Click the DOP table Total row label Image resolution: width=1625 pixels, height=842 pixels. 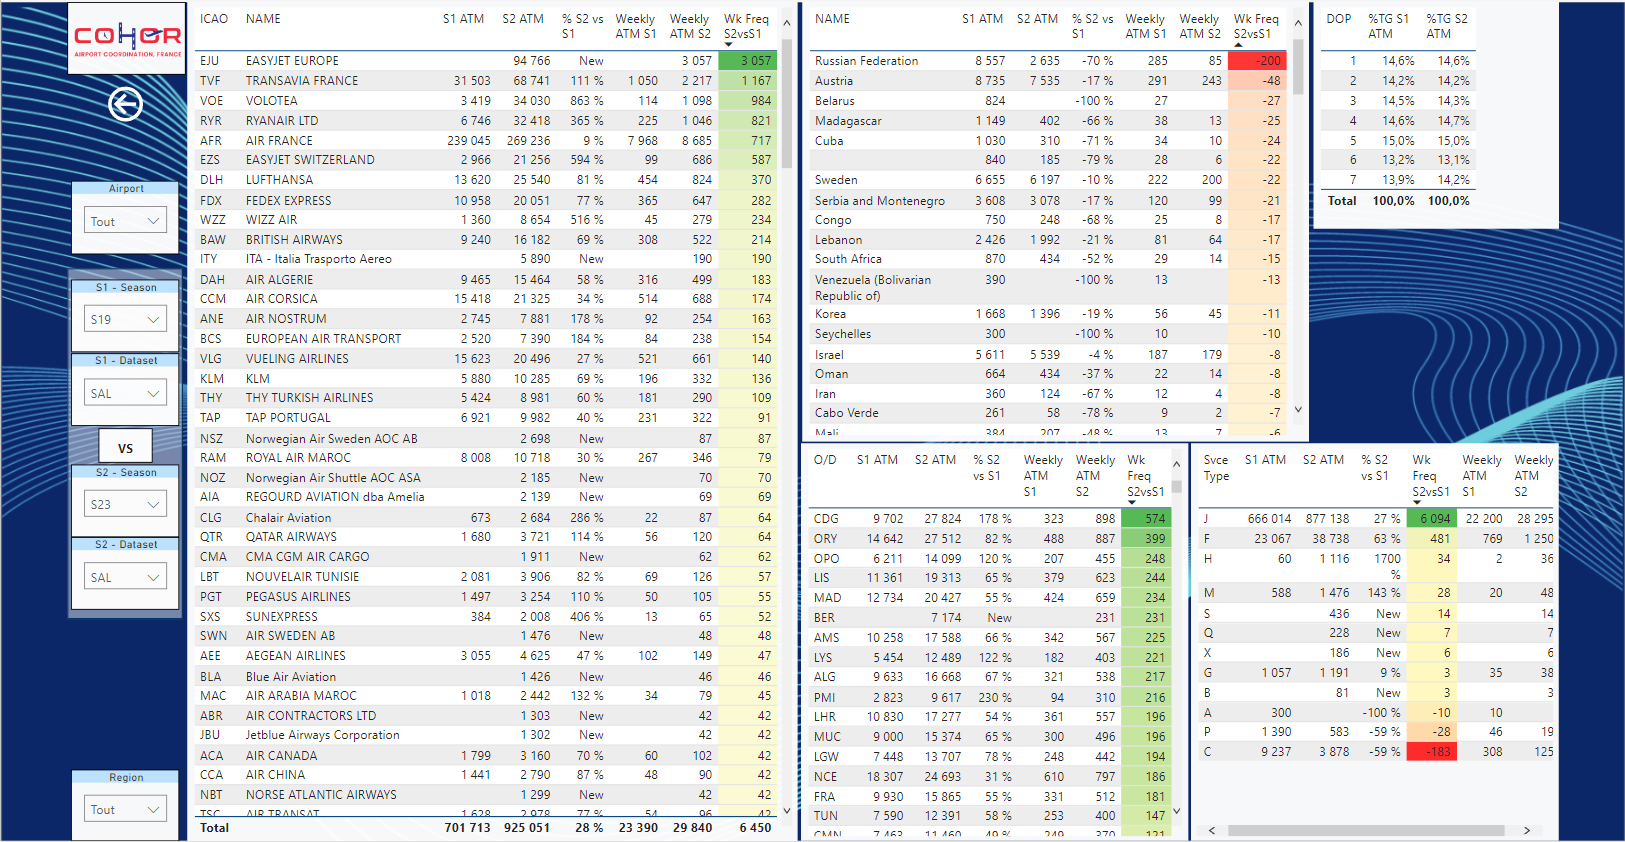coord(1342,201)
